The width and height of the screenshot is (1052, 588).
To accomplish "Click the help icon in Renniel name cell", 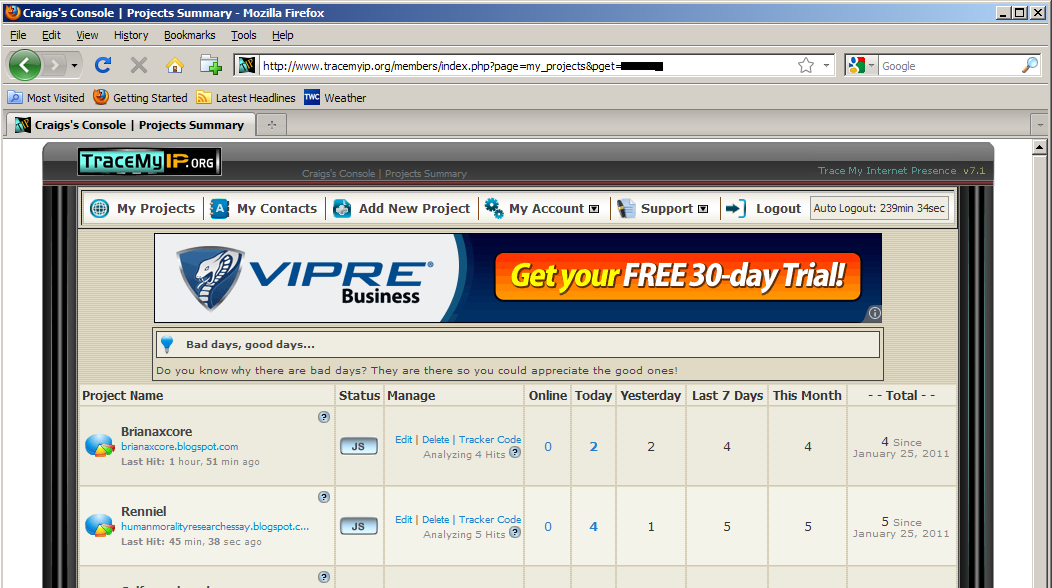I will click(324, 497).
